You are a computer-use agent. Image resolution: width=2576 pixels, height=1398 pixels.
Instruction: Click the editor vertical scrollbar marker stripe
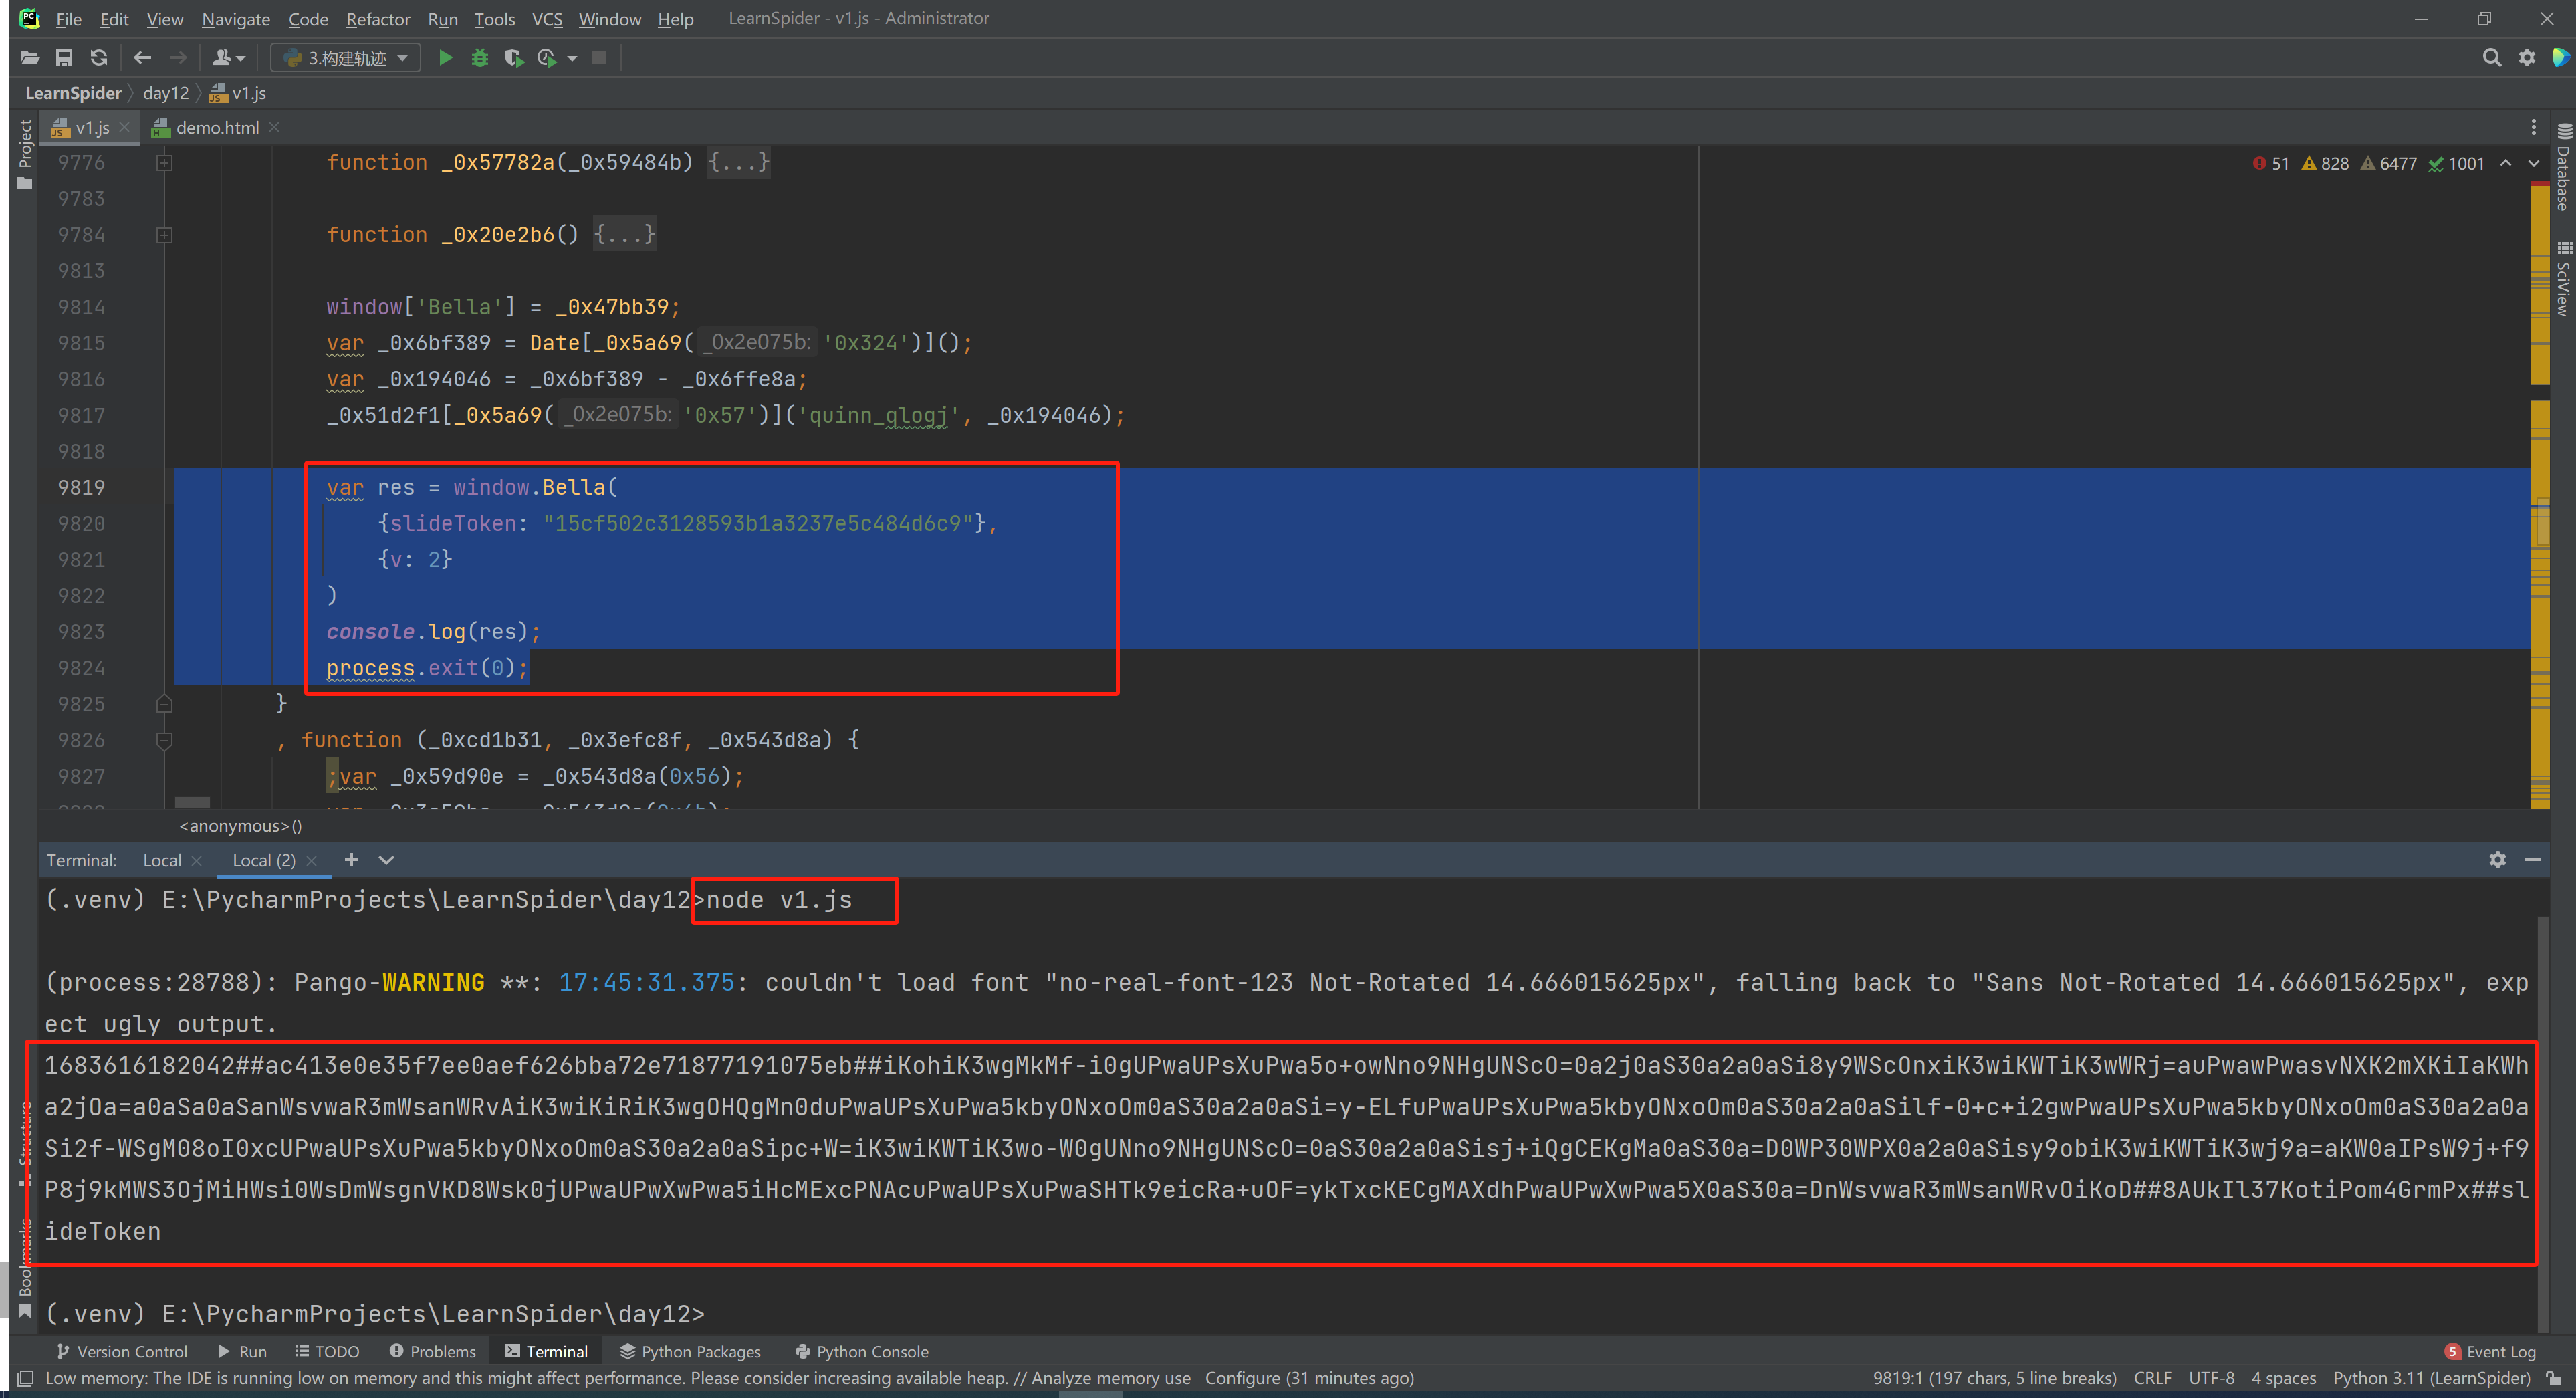pyautogui.click(x=2540, y=495)
